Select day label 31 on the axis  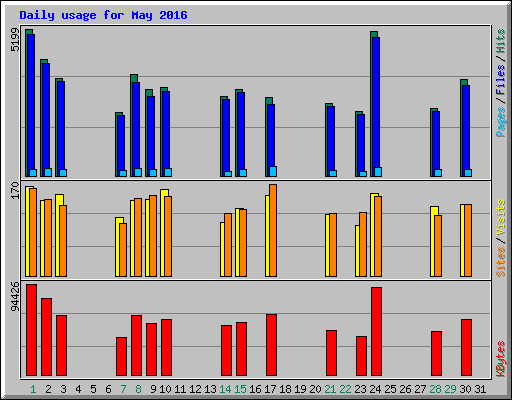point(480,389)
